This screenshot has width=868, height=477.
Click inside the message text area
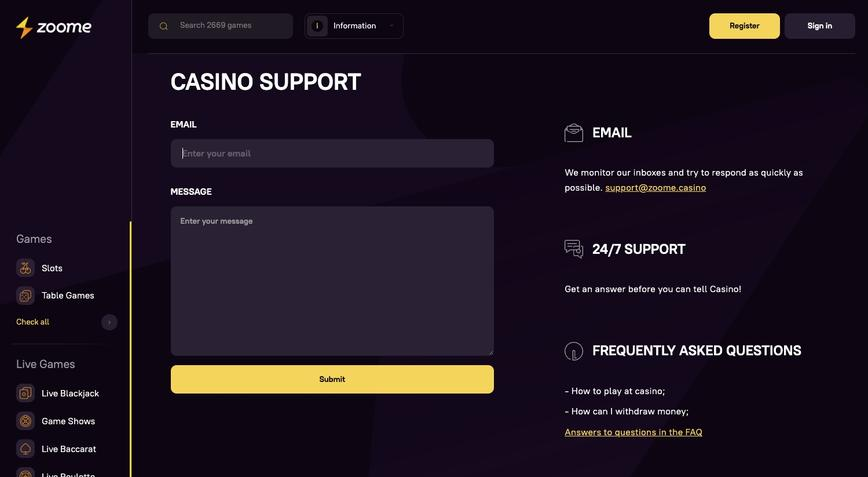pos(332,281)
